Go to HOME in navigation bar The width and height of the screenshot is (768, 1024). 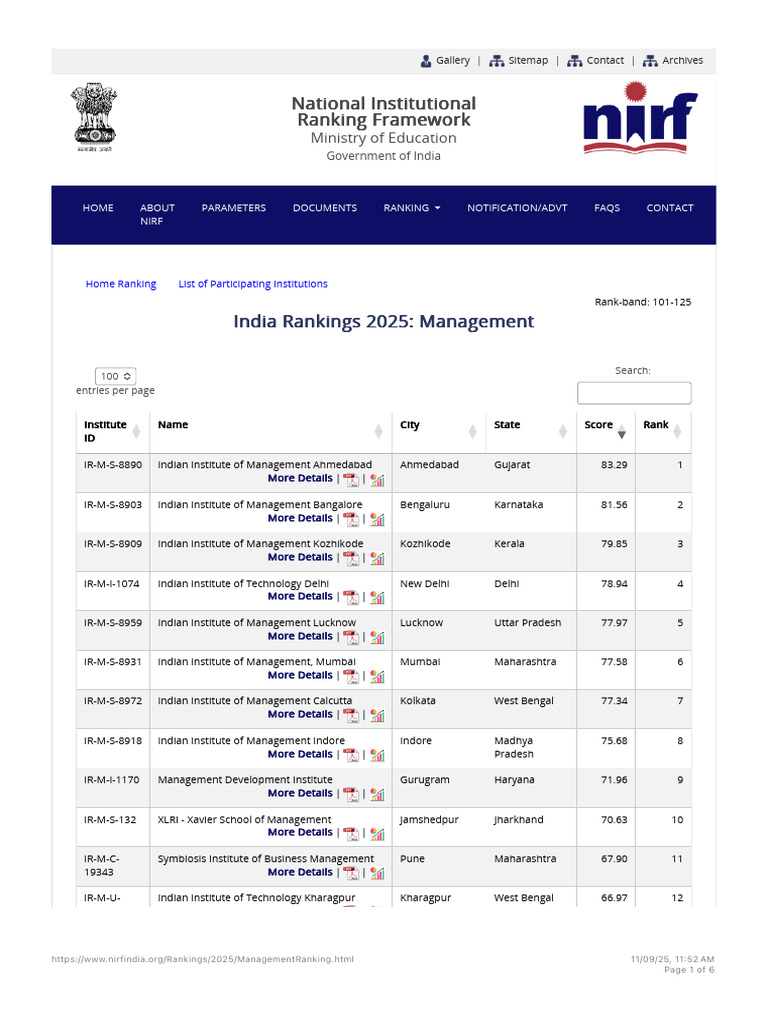[x=98, y=208]
